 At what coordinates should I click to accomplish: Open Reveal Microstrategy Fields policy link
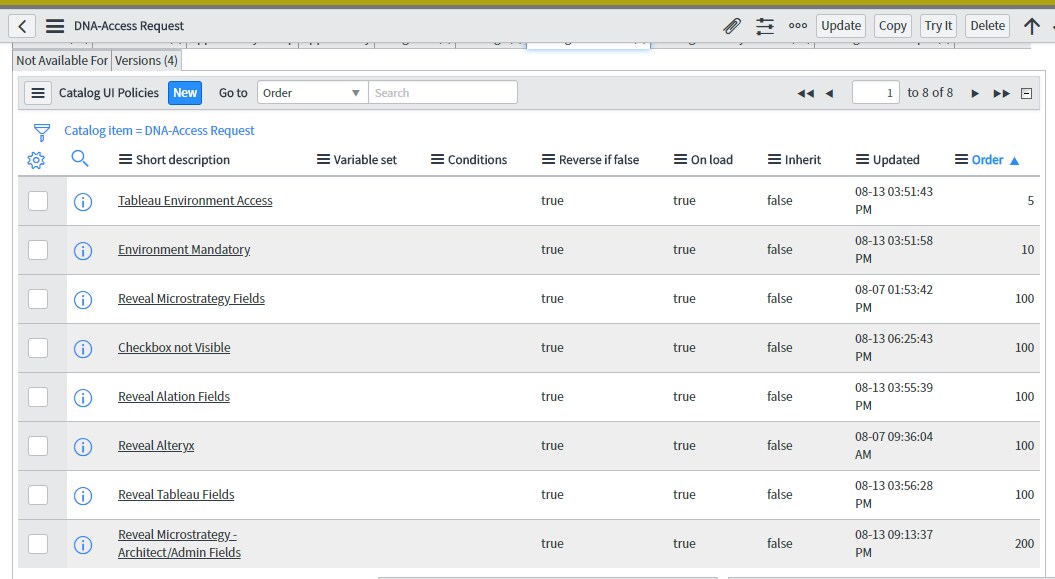(192, 299)
